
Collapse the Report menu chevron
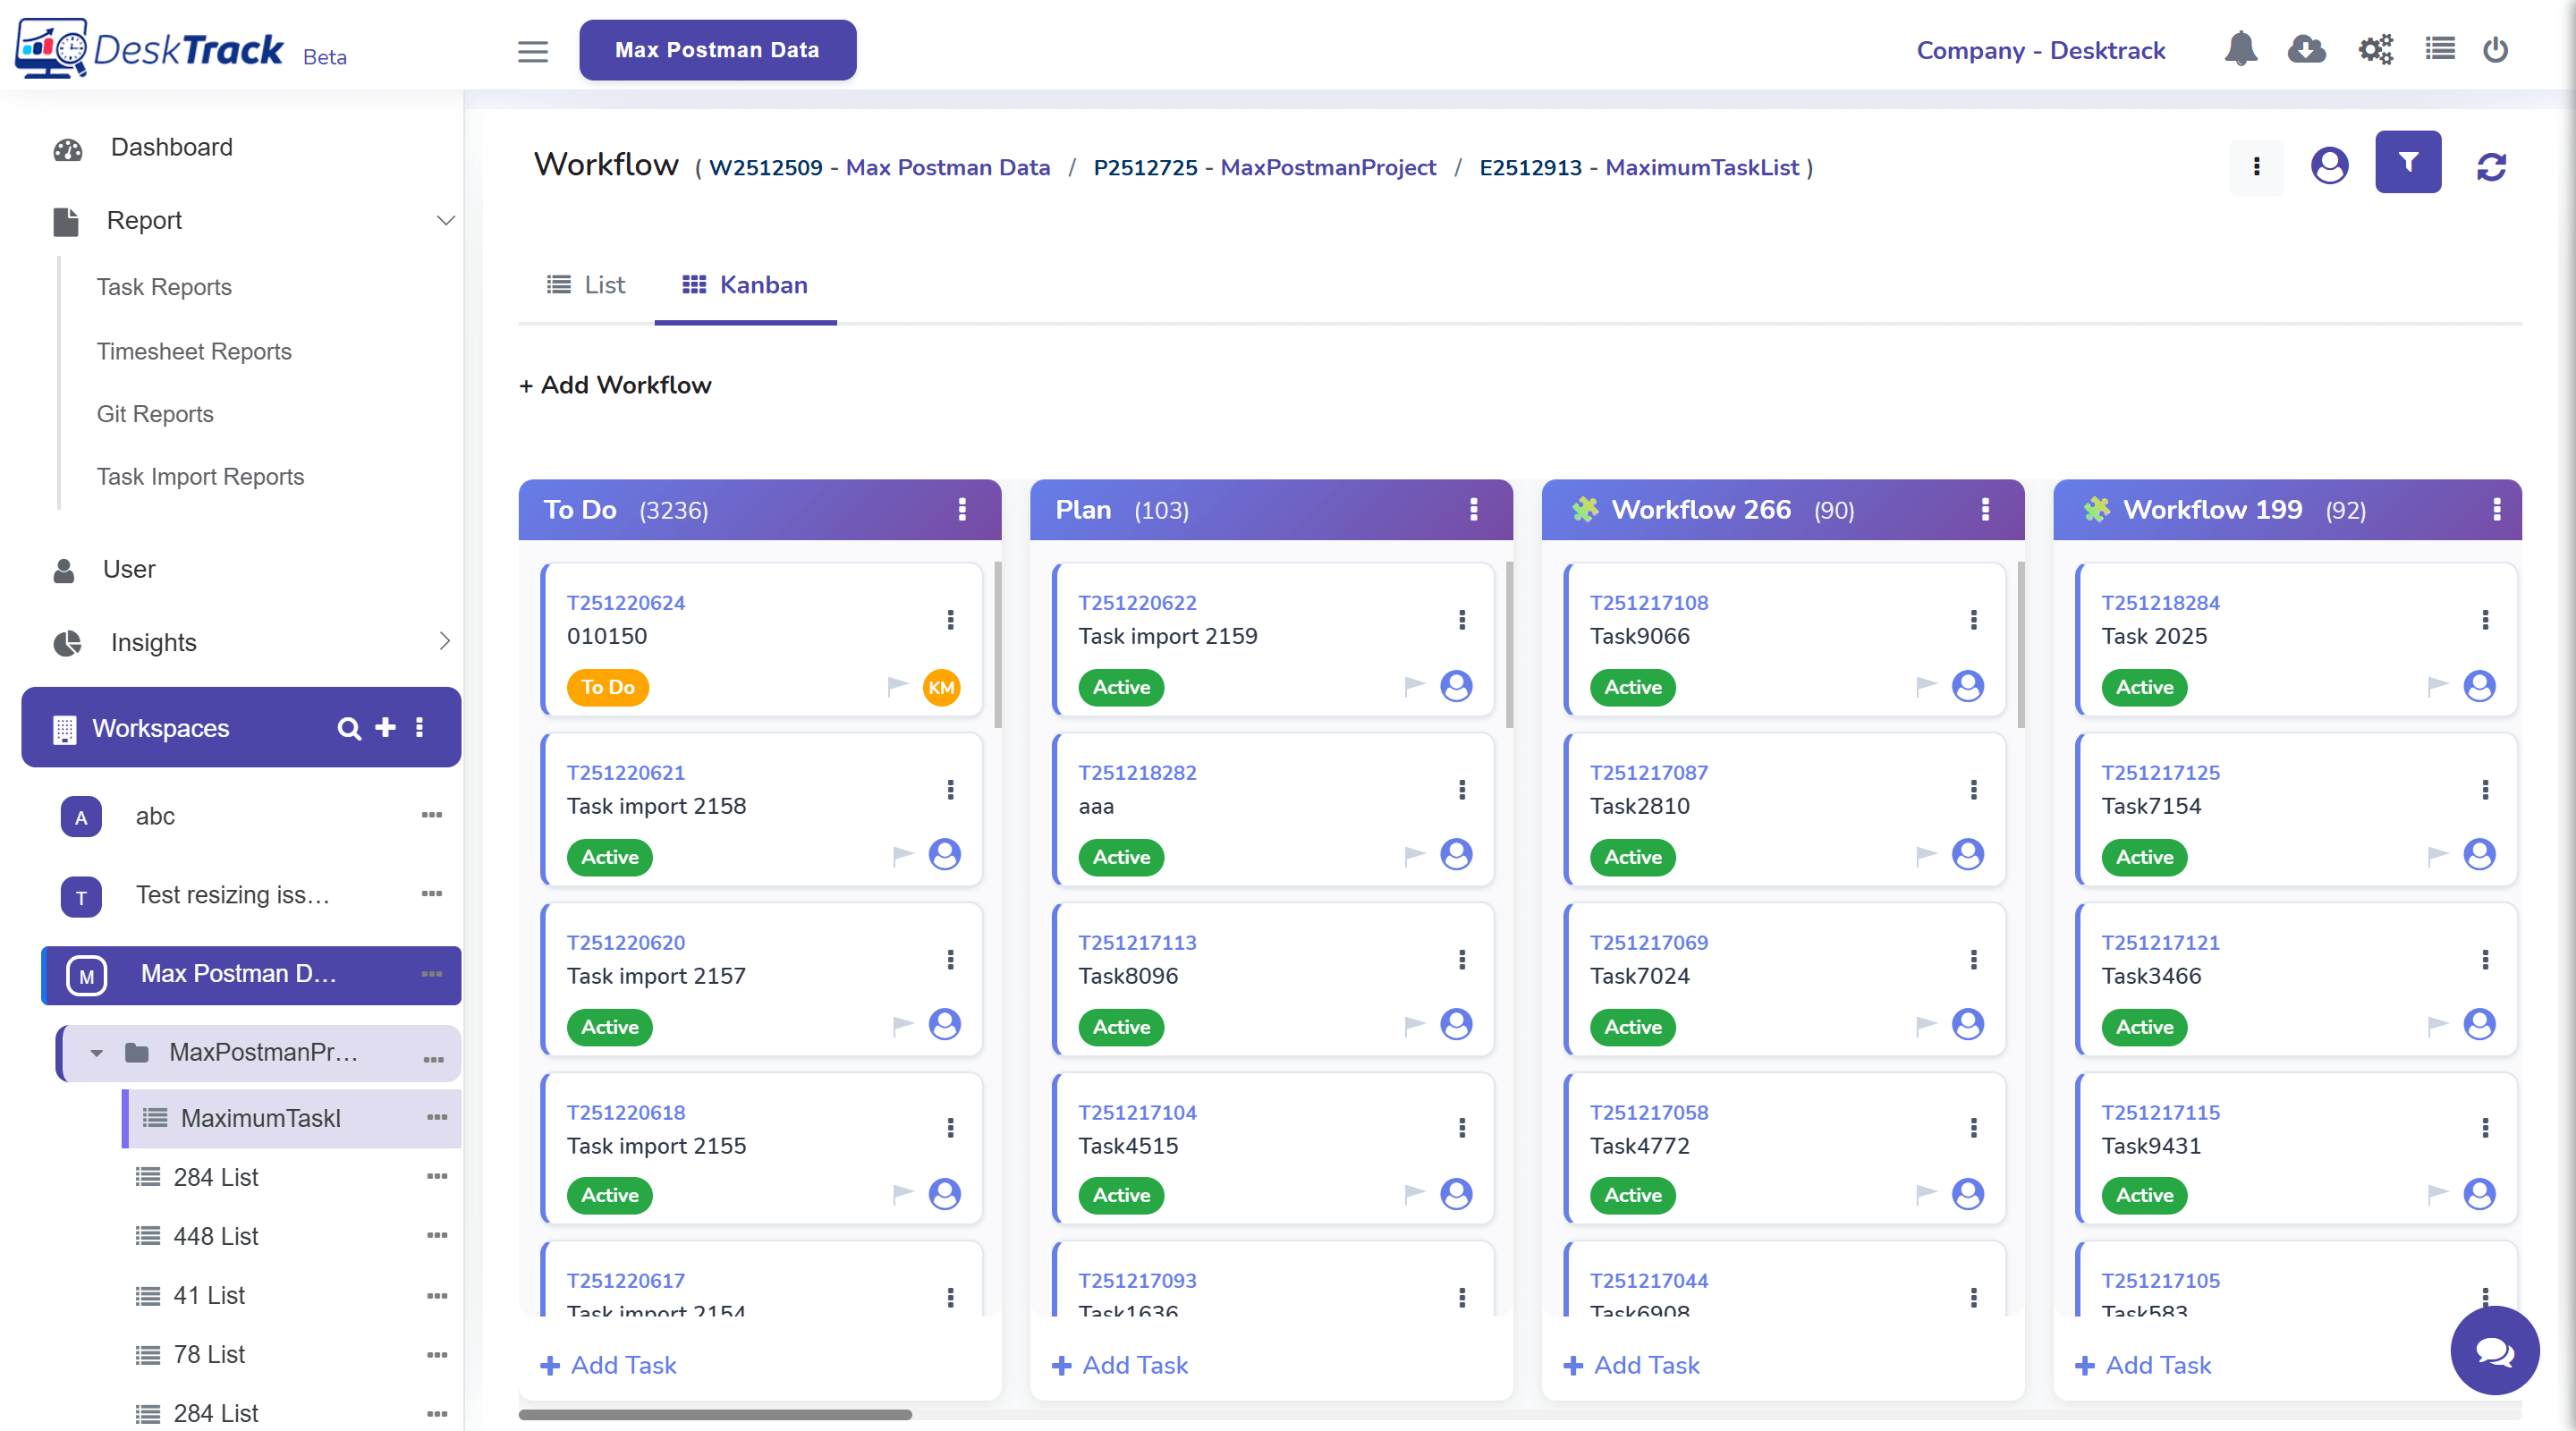click(x=446, y=220)
